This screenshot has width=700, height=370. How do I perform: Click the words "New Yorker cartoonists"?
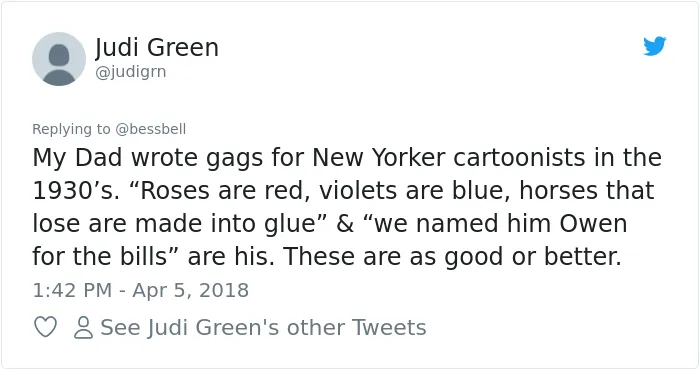pos(449,158)
